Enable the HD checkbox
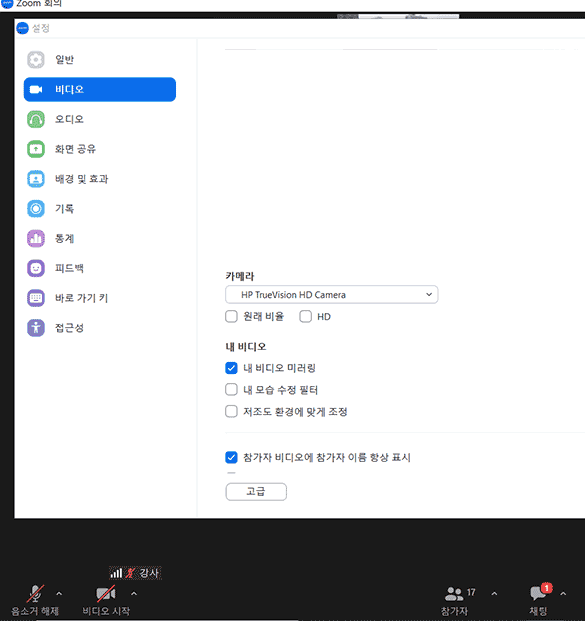Image resolution: width=585 pixels, height=621 pixels. tap(305, 316)
